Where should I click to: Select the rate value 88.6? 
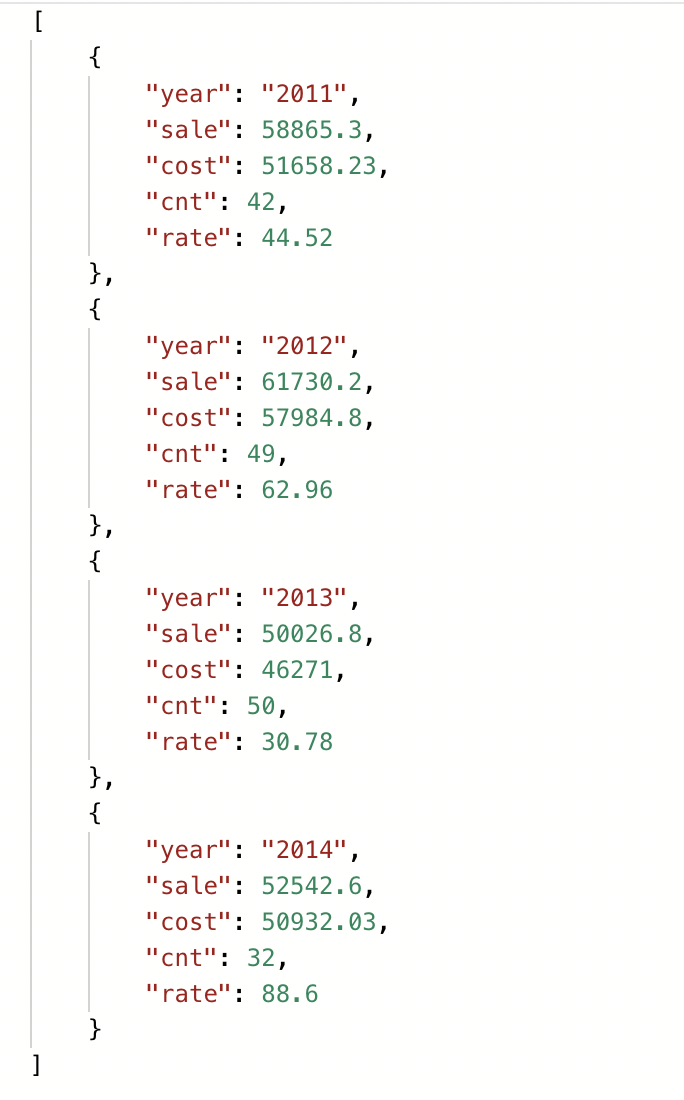[290, 993]
